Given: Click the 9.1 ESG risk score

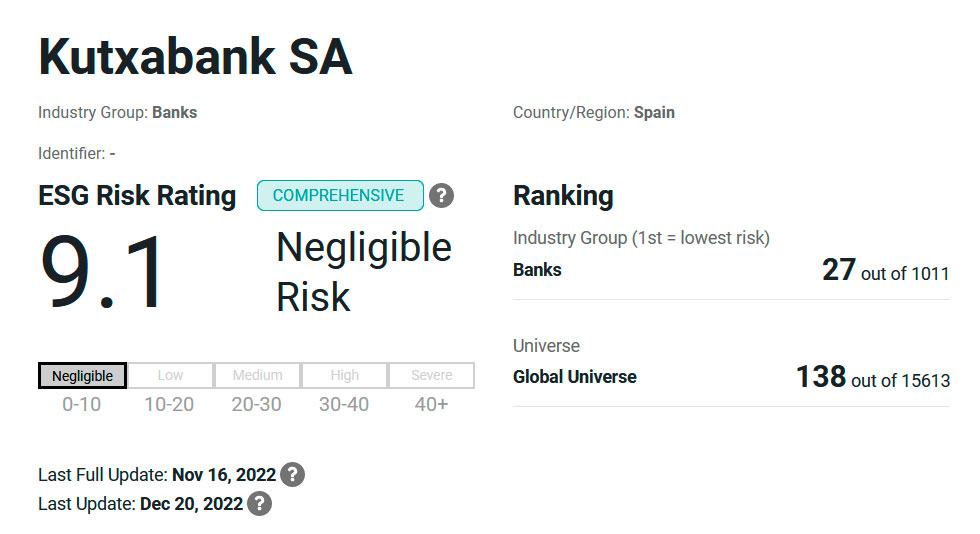Looking at the screenshot, I should coord(104,272).
